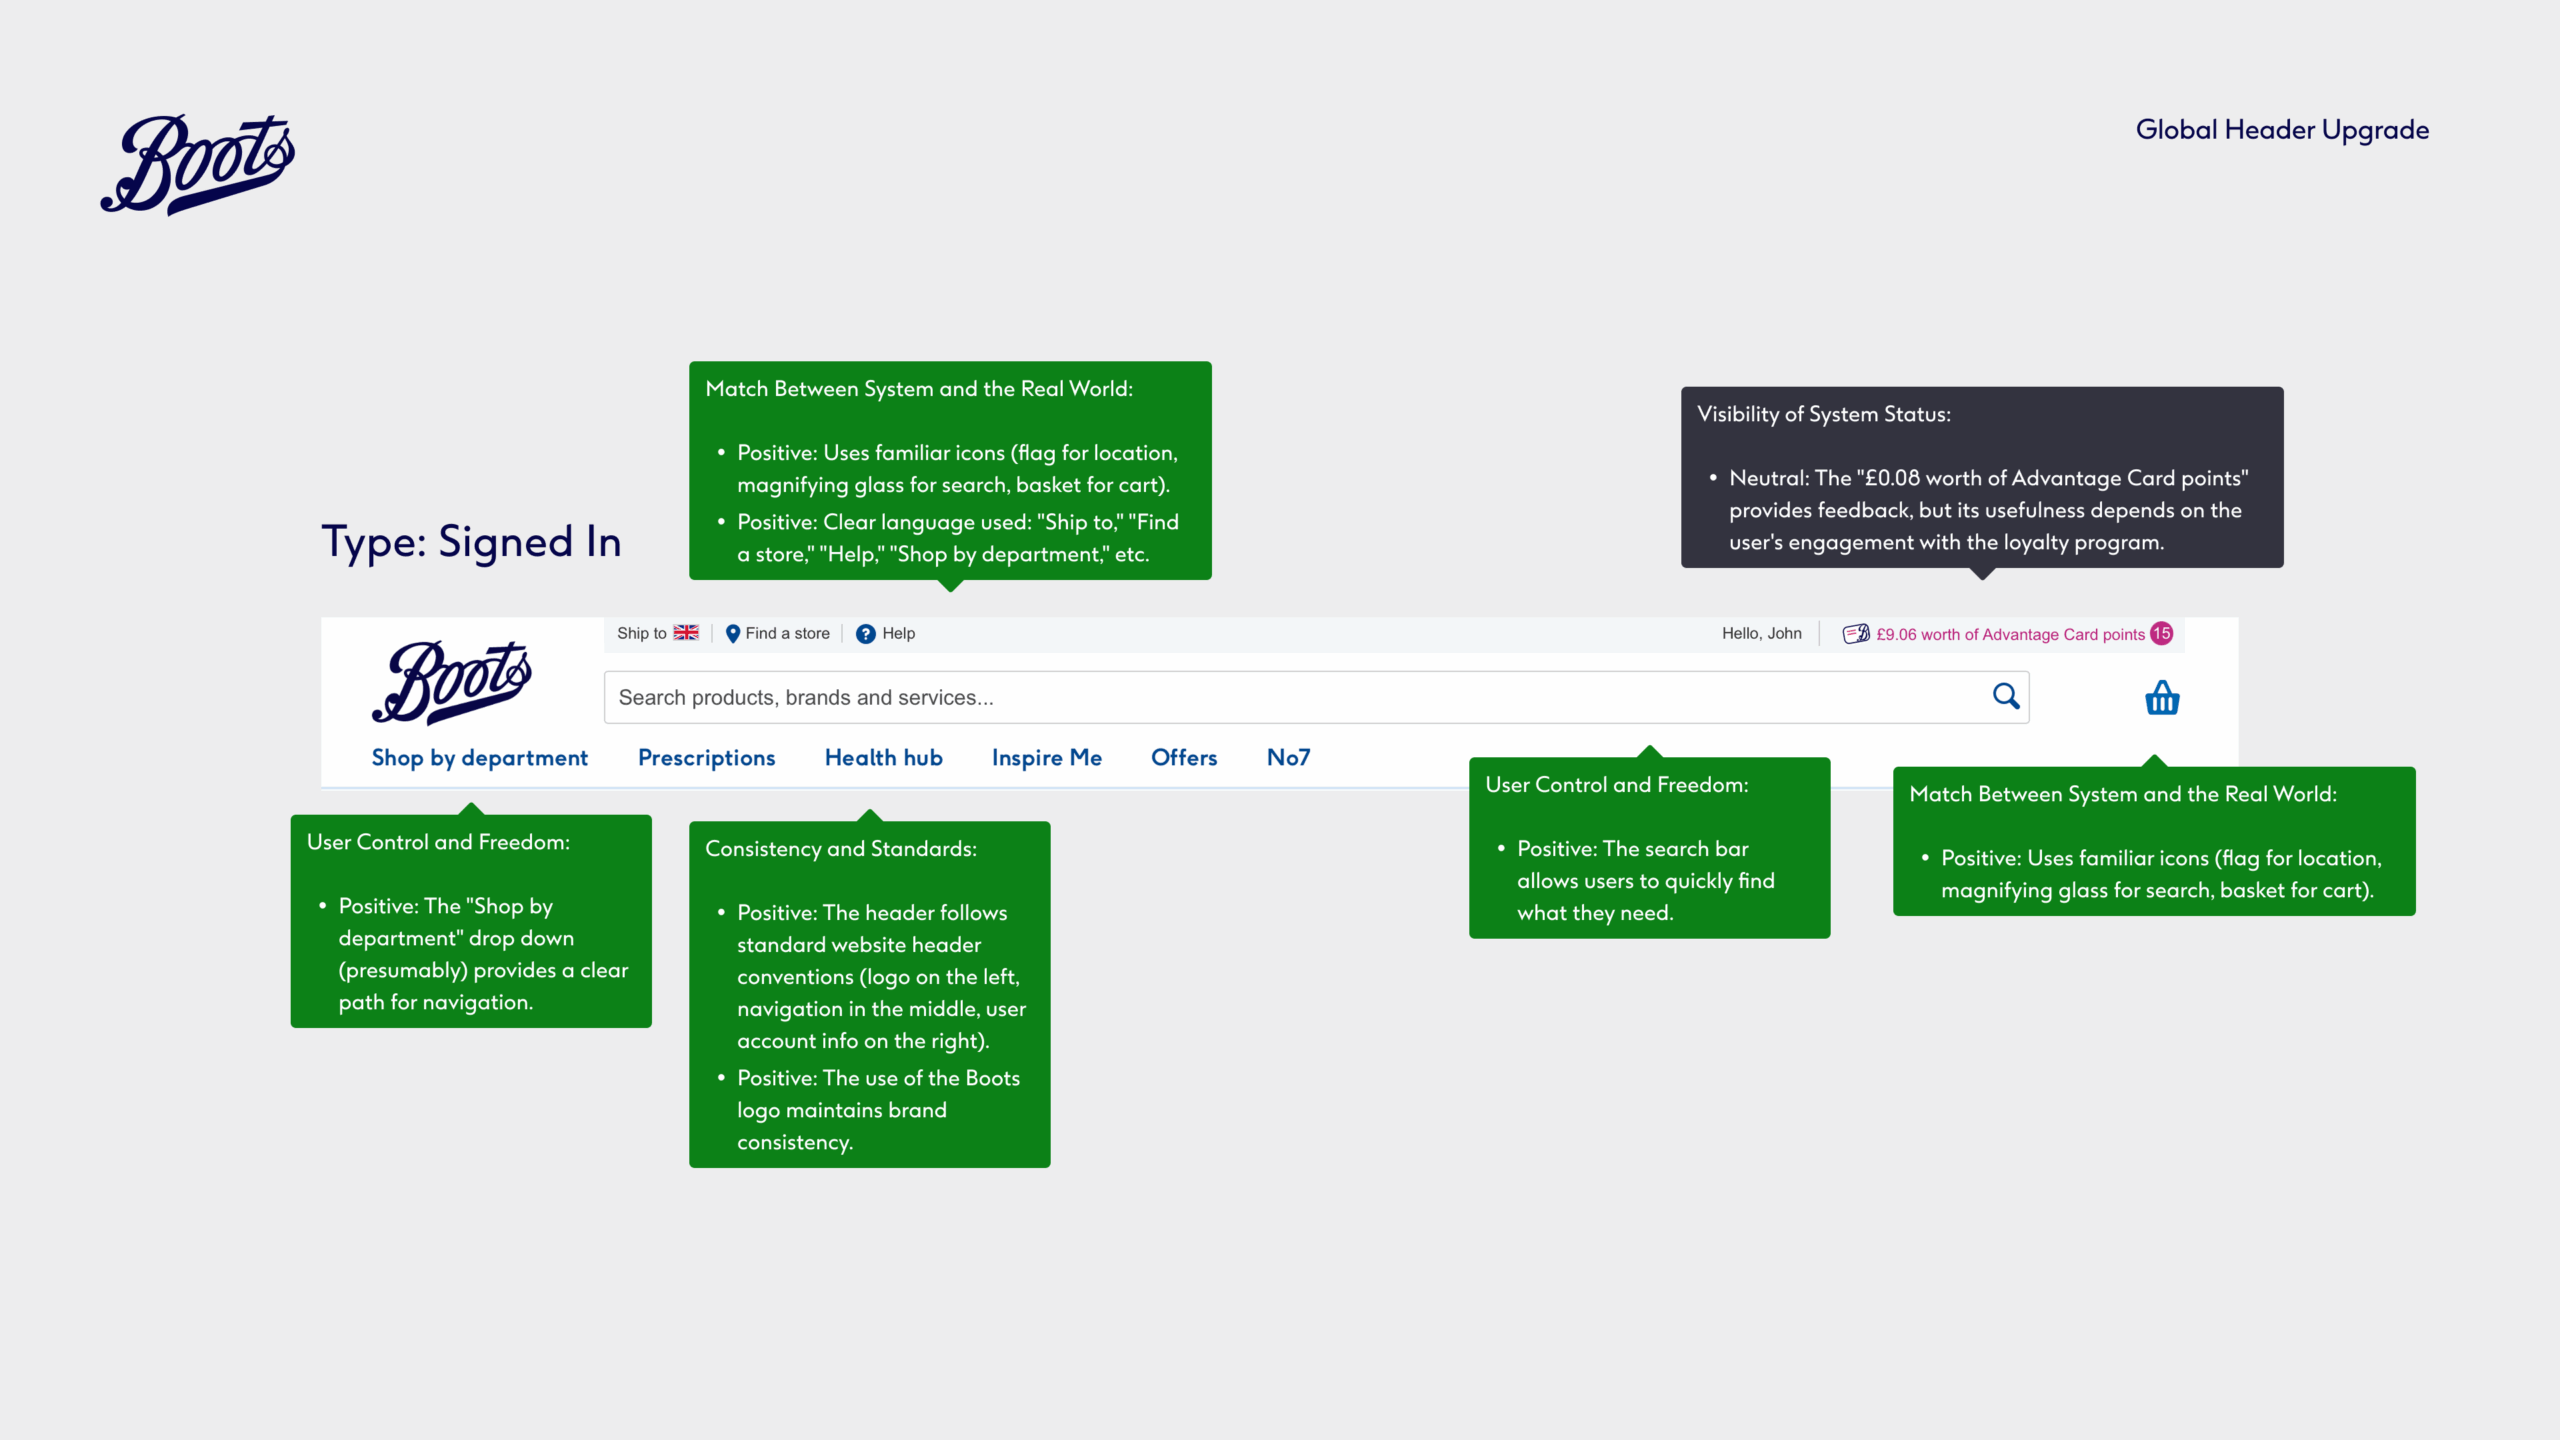Open the Shop by department menu
This screenshot has height=1440, width=2560.
480,758
